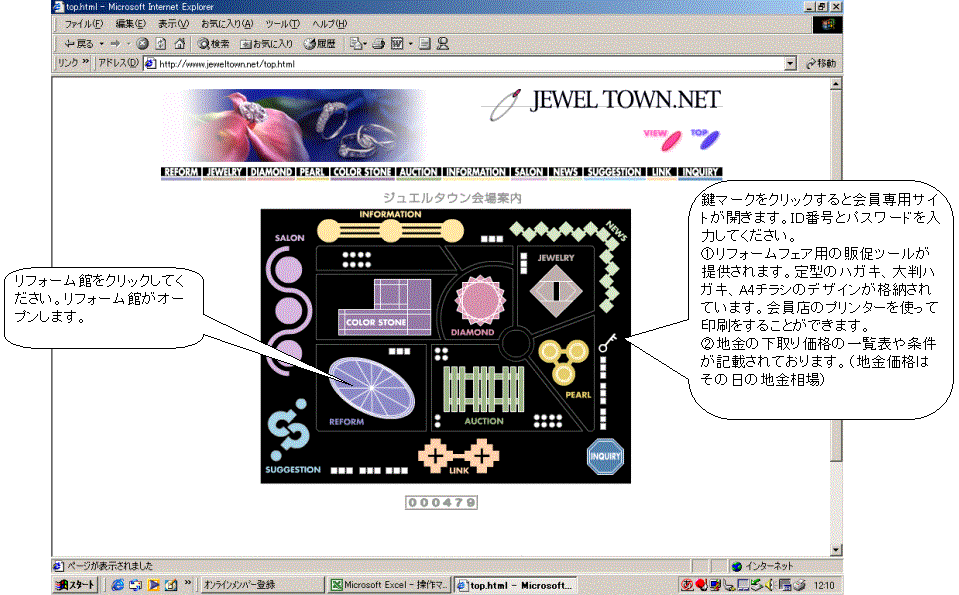Click the green NEWS diamond chain on map
This screenshot has width=959, height=595.
(566, 267)
